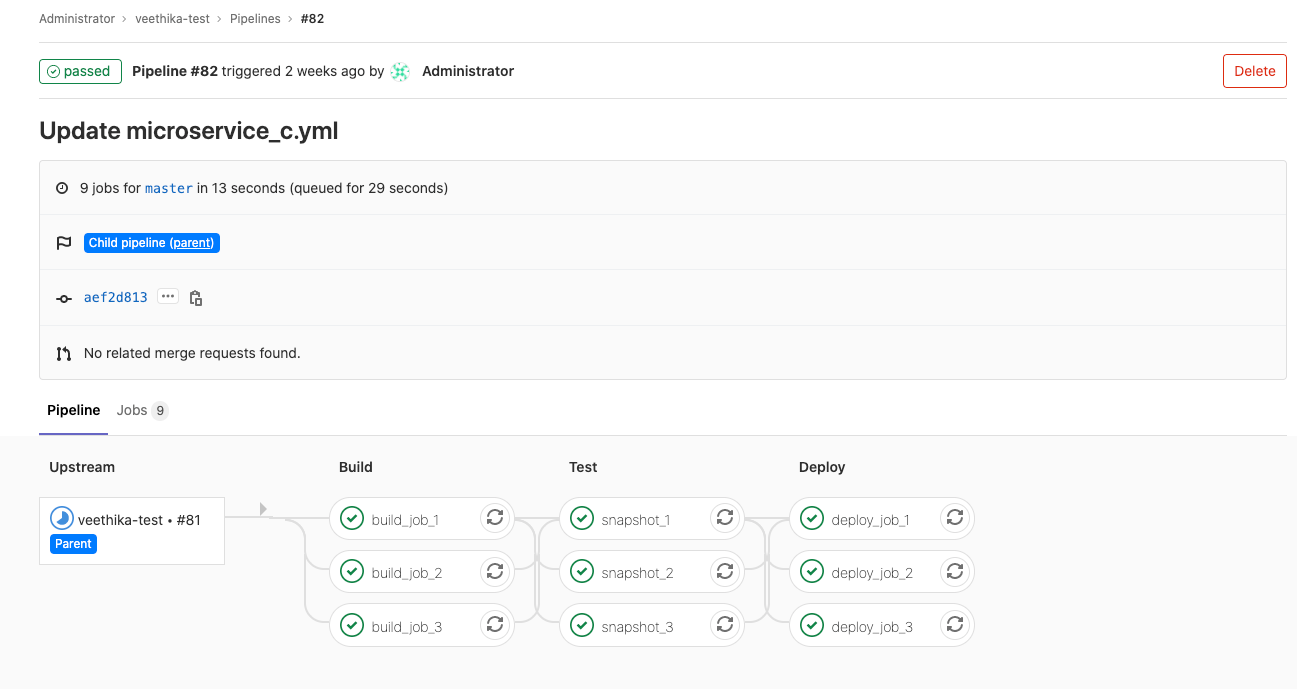Retry the snapshot_2 job
The width and height of the screenshot is (1297, 693).
(724, 571)
